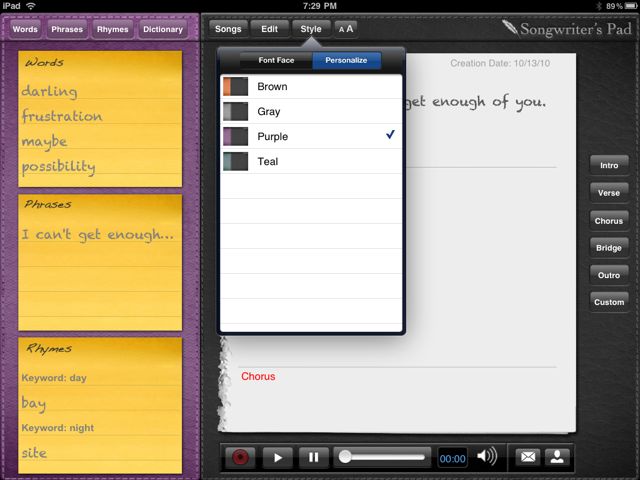Click the word 'darling' on the note
The width and height of the screenshot is (640, 480).
point(49,91)
